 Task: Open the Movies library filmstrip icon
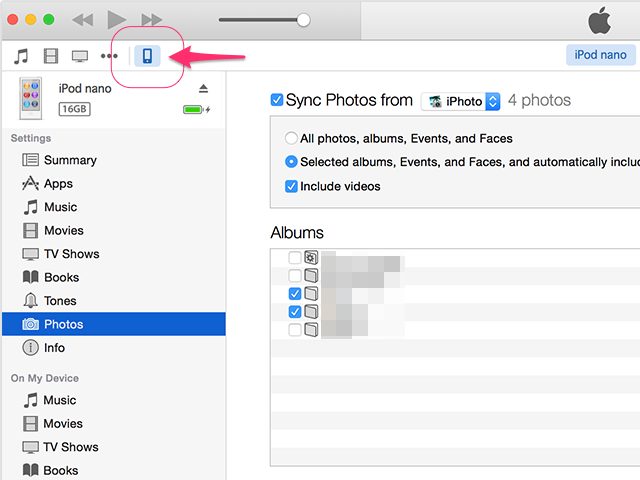pyautogui.click(x=51, y=56)
